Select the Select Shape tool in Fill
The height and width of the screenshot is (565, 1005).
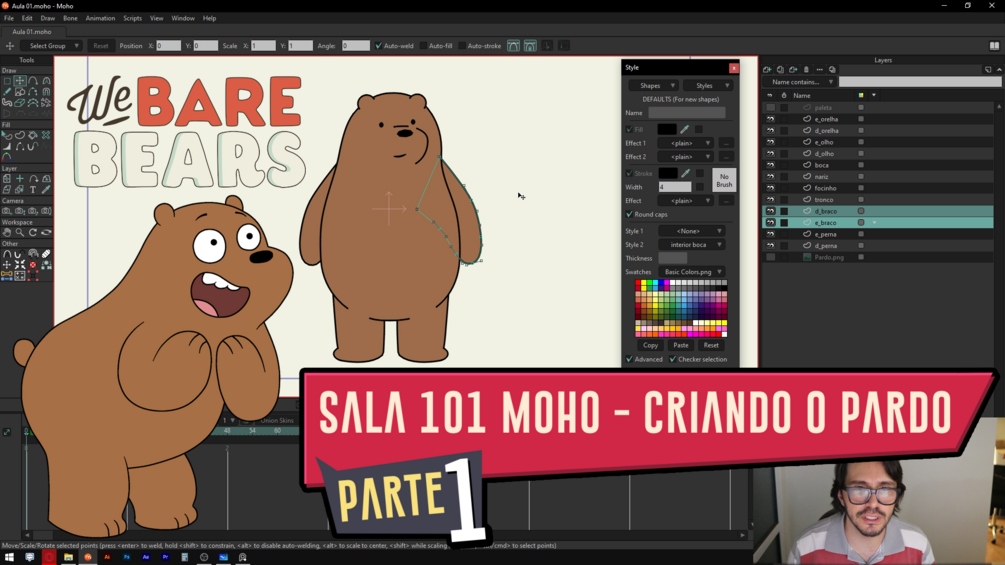pos(7,135)
